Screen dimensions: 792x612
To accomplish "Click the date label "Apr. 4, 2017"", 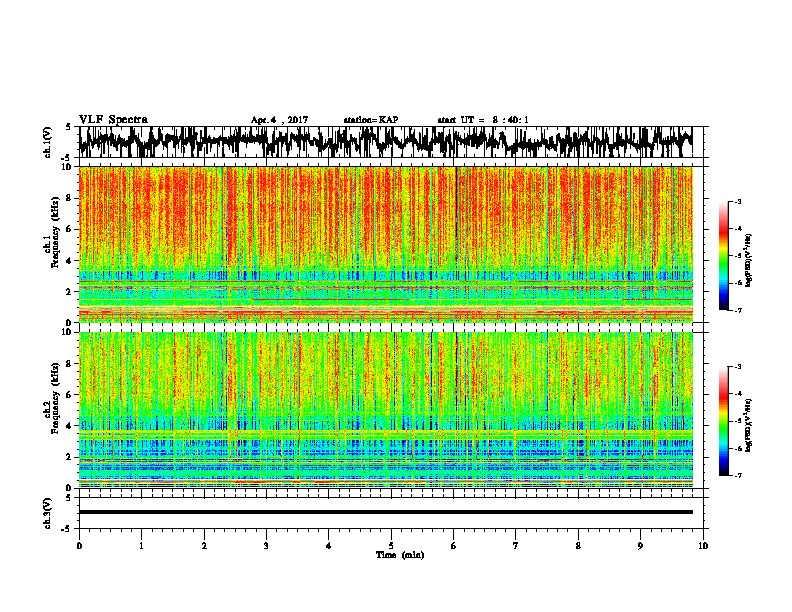I will pyautogui.click(x=279, y=120).
